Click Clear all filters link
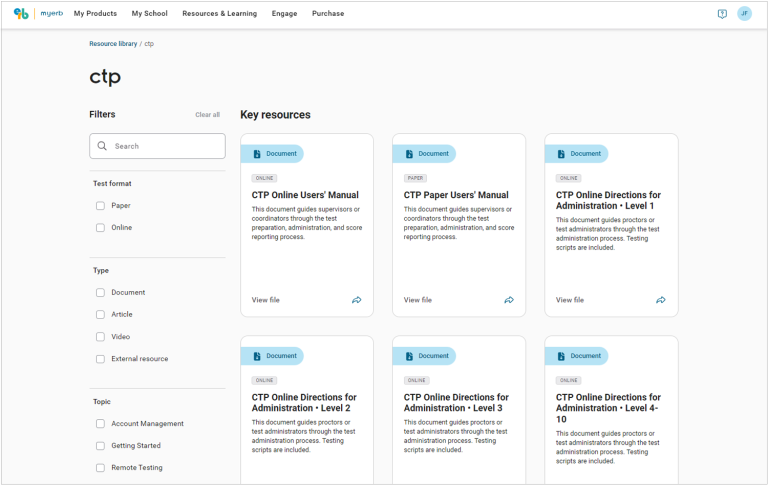Image resolution: width=768 pixels, height=485 pixels. pos(207,115)
